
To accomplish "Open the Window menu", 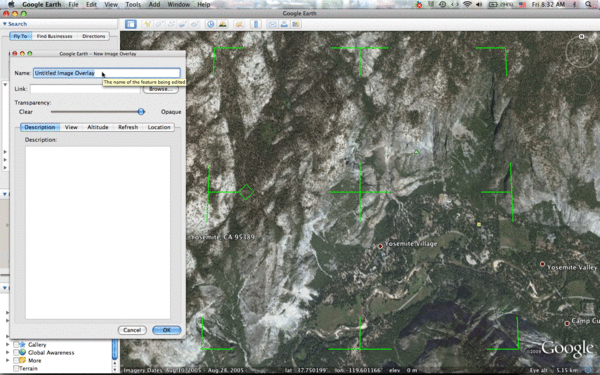I will pyautogui.click(x=179, y=5).
